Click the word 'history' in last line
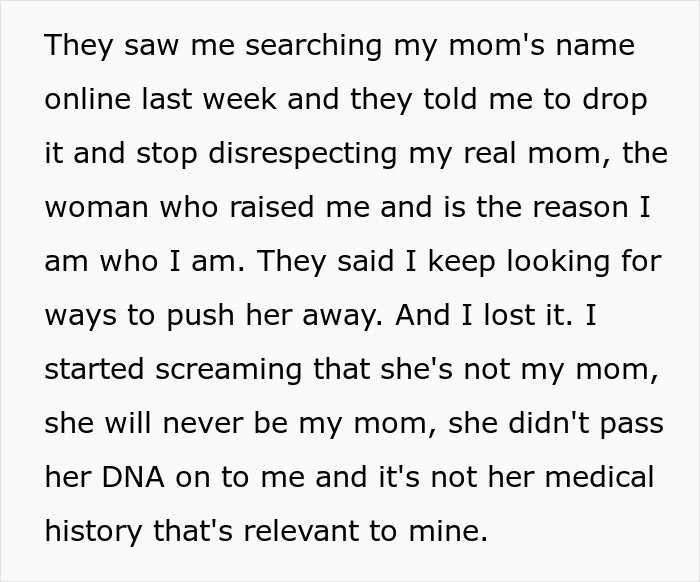 tap(91, 531)
